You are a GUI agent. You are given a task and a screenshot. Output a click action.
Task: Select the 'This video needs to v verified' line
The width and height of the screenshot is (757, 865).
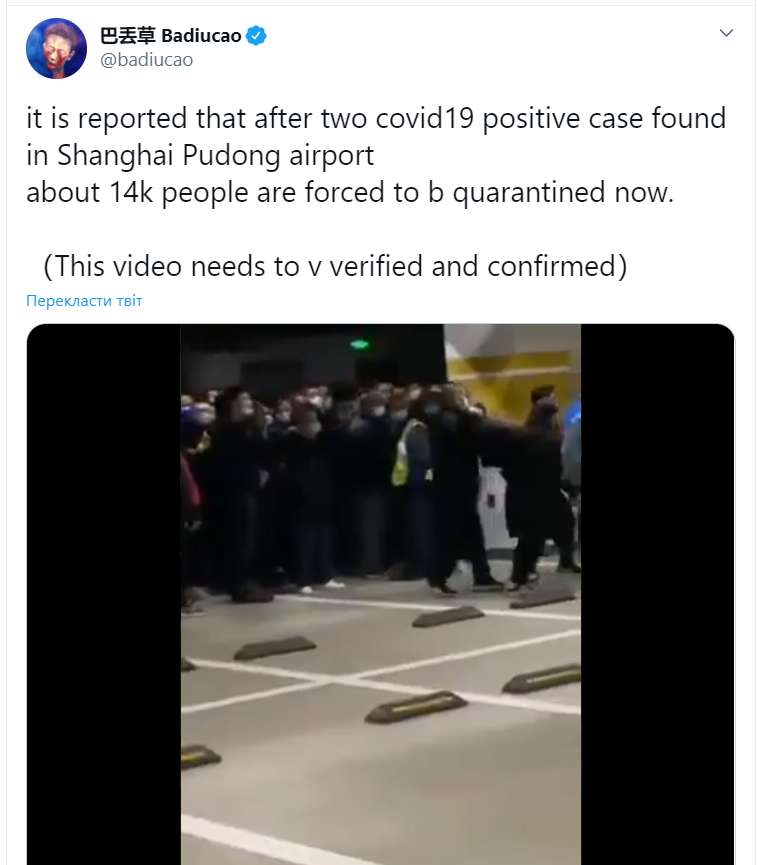[x=335, y=266]
